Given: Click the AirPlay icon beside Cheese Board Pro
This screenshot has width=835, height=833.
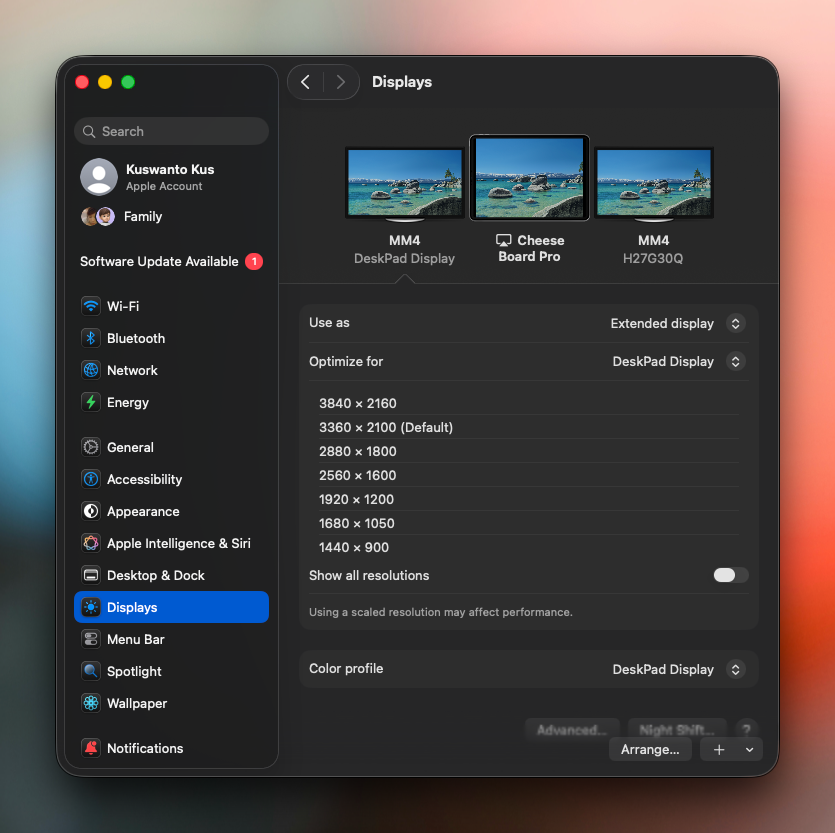Looking at the screenshot, I should tap(503, 240).
